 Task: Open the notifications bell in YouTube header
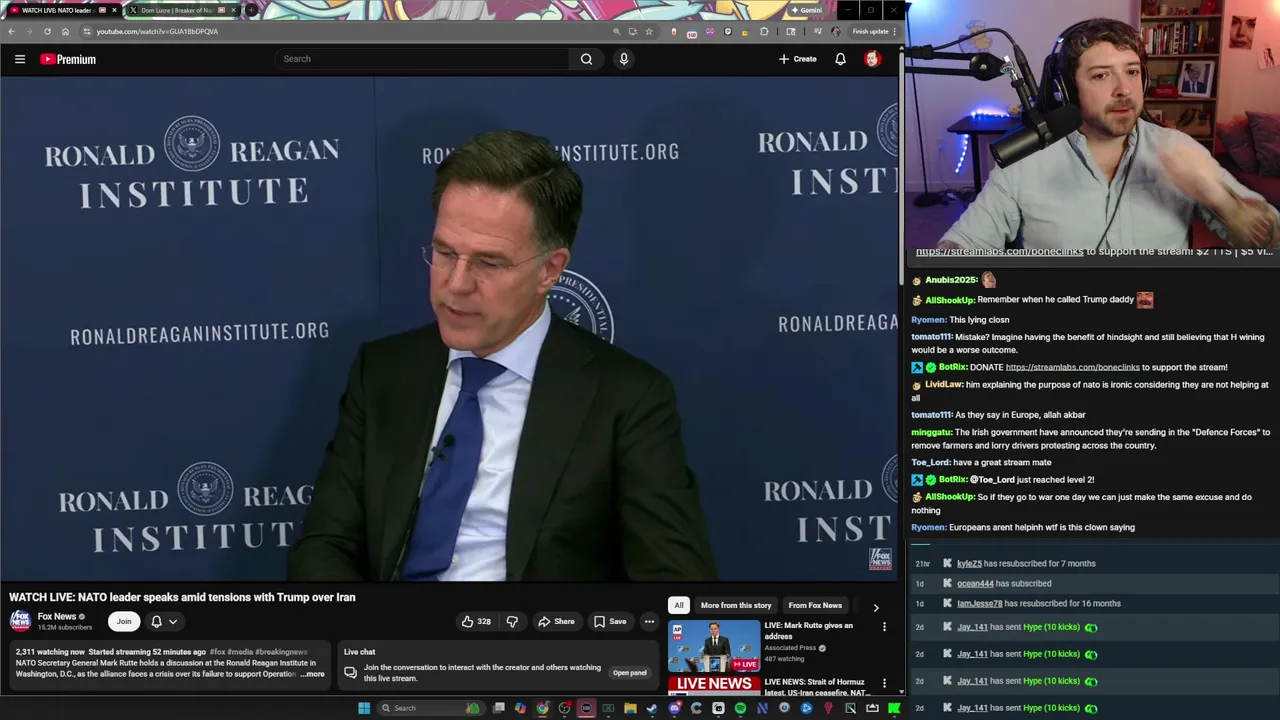[x=840, y=59]
